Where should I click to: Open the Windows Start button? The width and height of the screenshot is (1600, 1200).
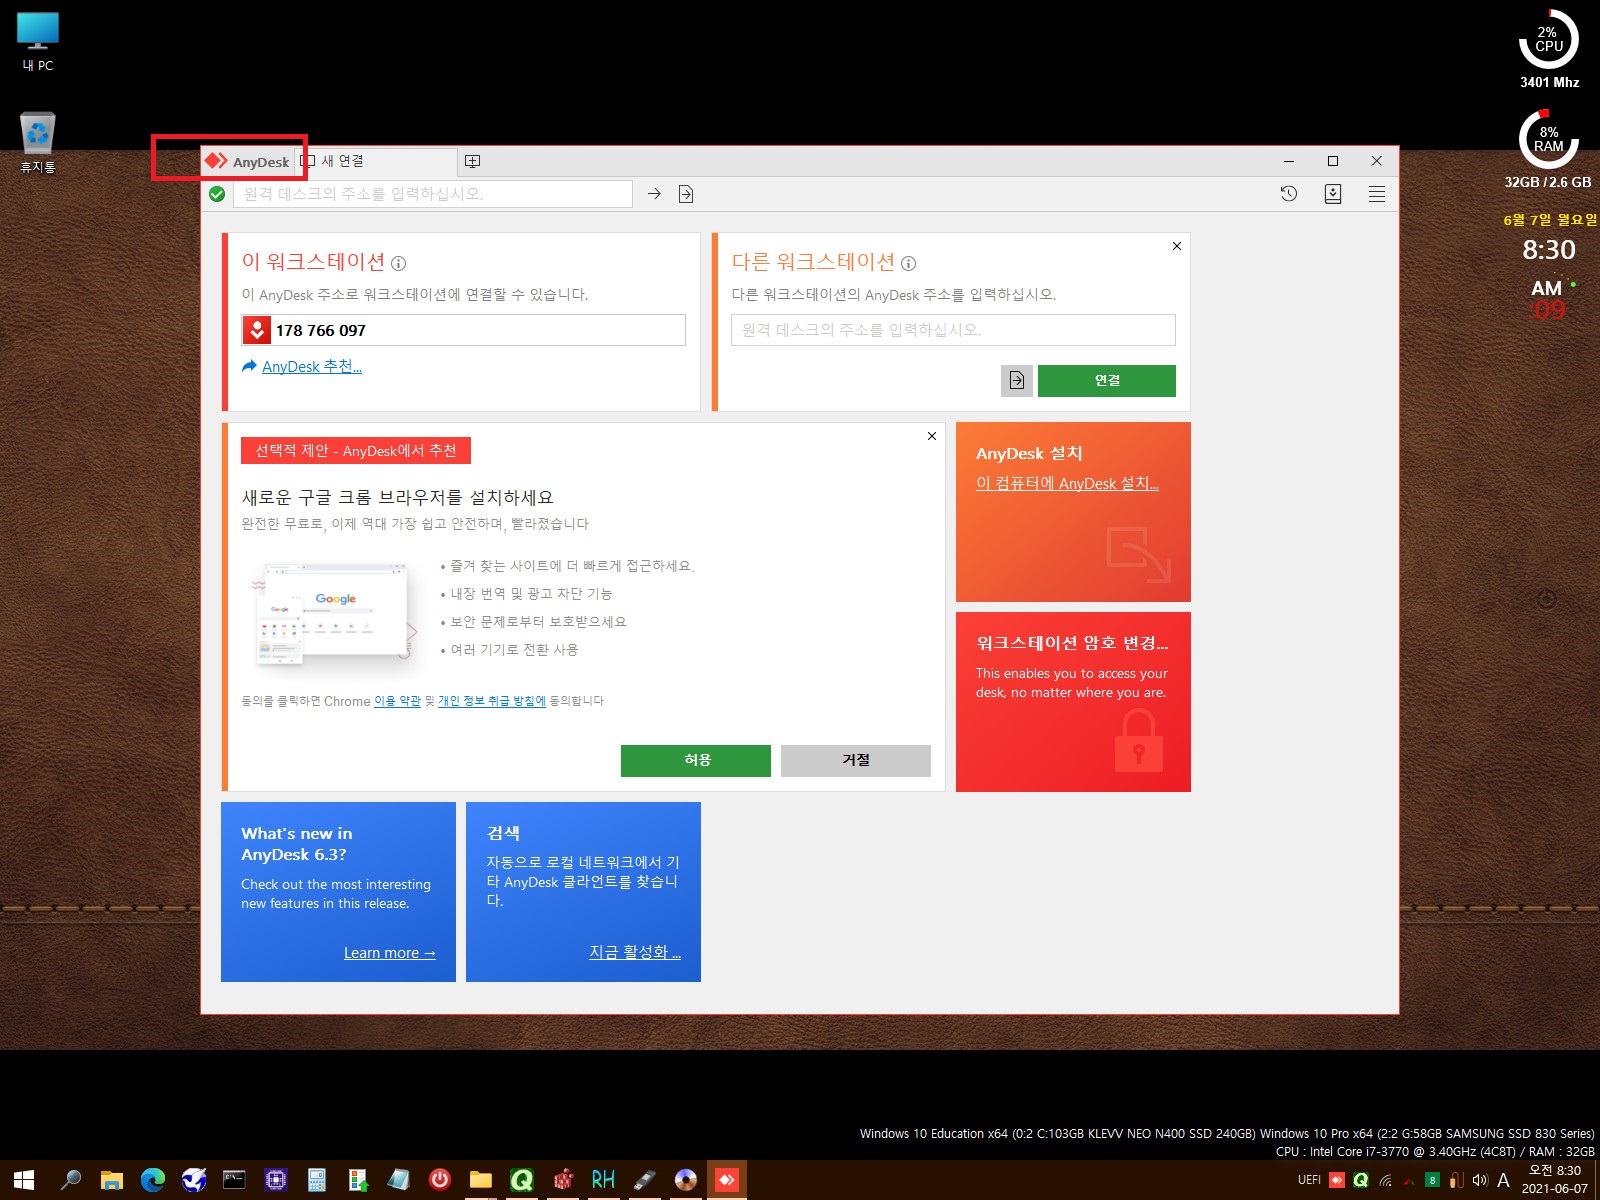(x=24, y=1180)
